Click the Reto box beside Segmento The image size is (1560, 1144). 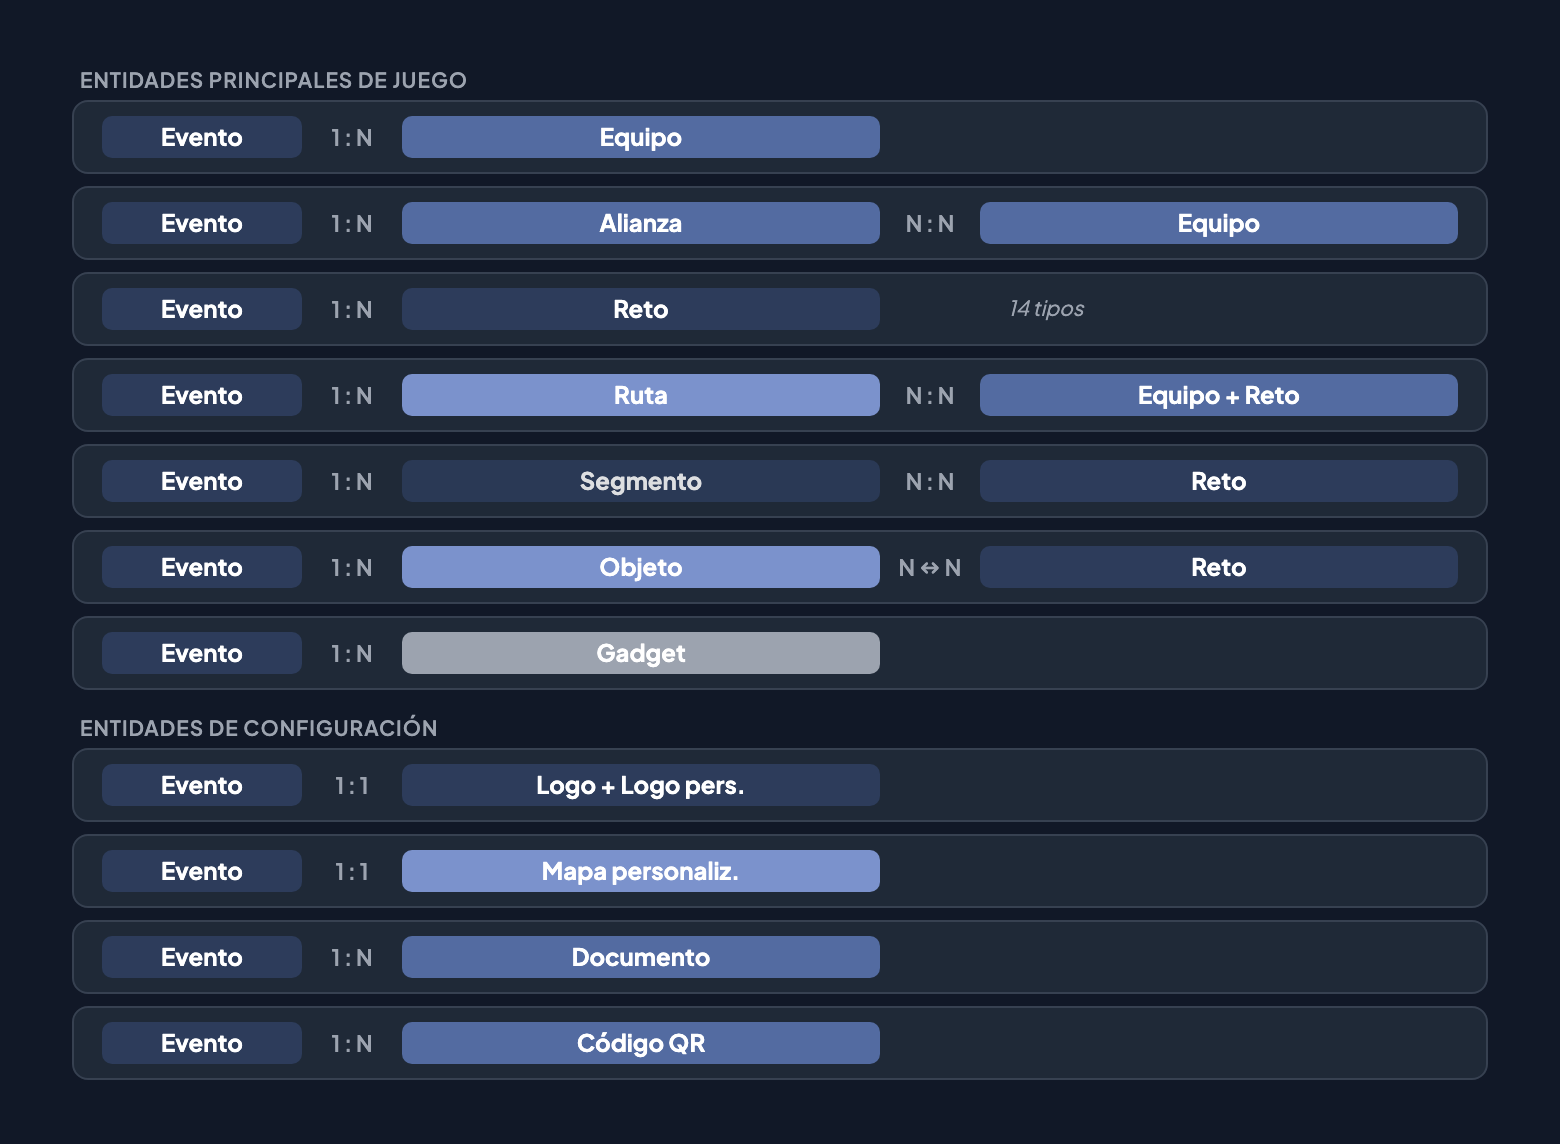[1218, 481]
